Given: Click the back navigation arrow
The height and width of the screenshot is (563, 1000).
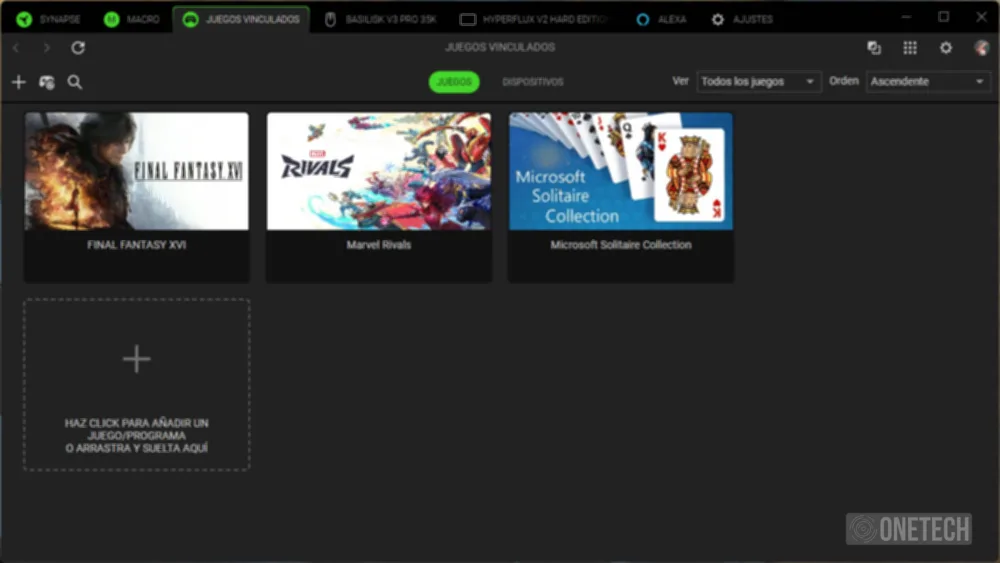Looking at the screenshot, I should pyautogui.click(x=16, y=48).
